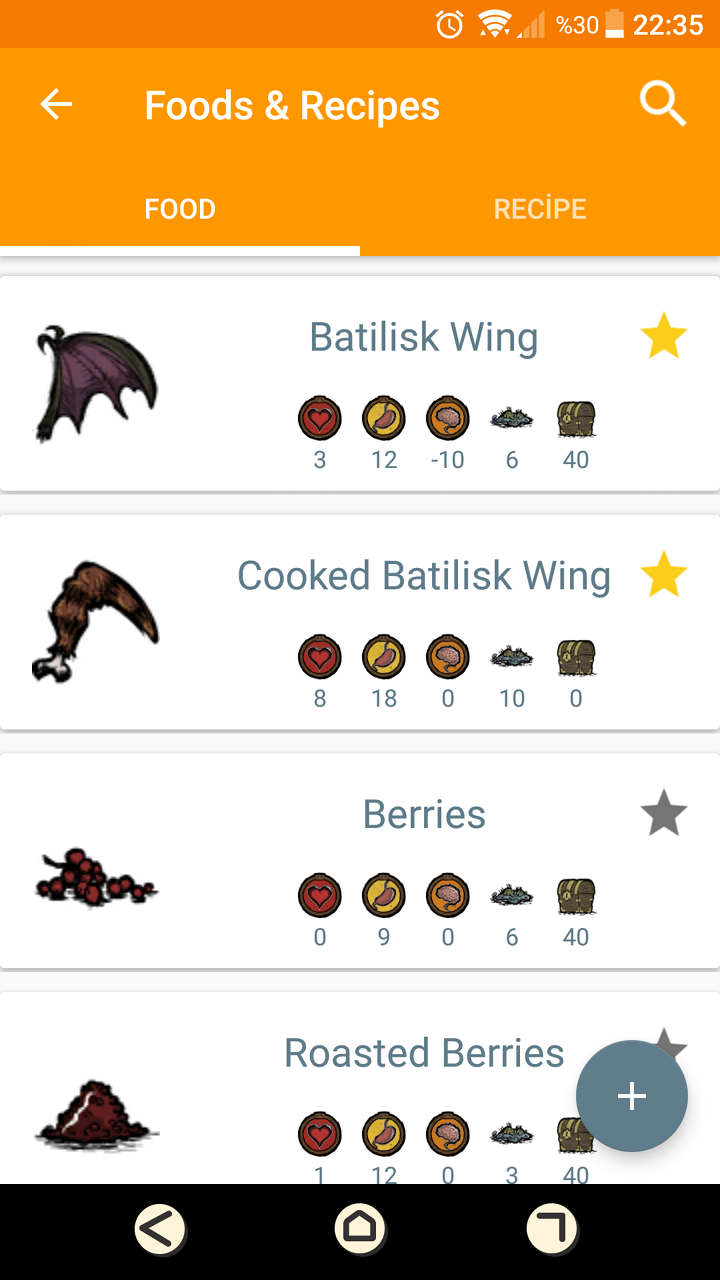Go back using the header arrow
This screenshot has width=720, height=1280.
click(57, 104)
